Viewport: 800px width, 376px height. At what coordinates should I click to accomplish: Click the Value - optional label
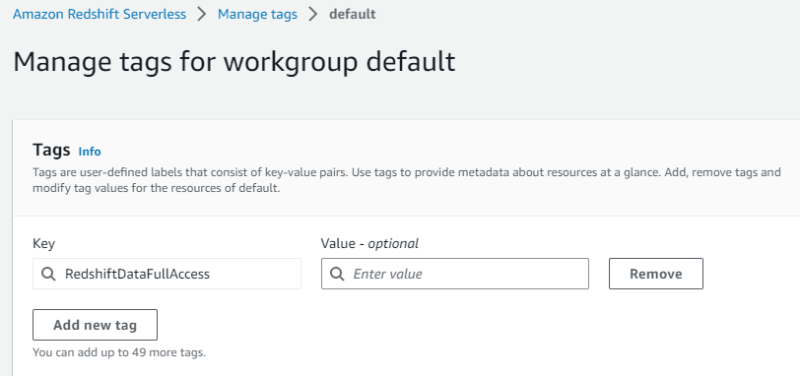[x=370, y=243]
